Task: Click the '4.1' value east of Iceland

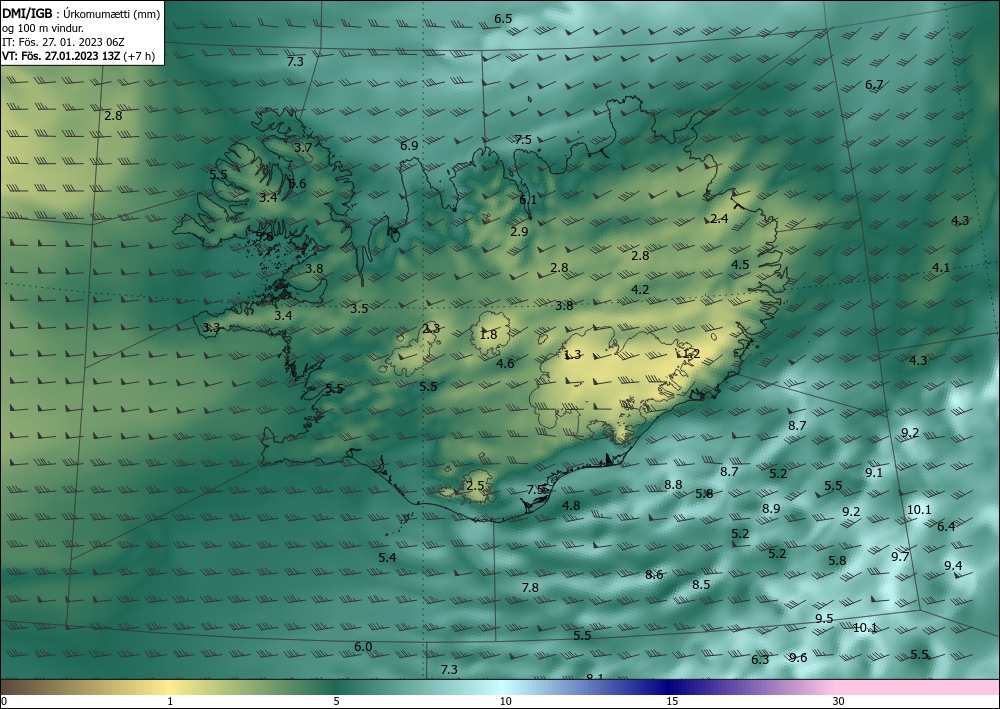Action: click(941, 267)
